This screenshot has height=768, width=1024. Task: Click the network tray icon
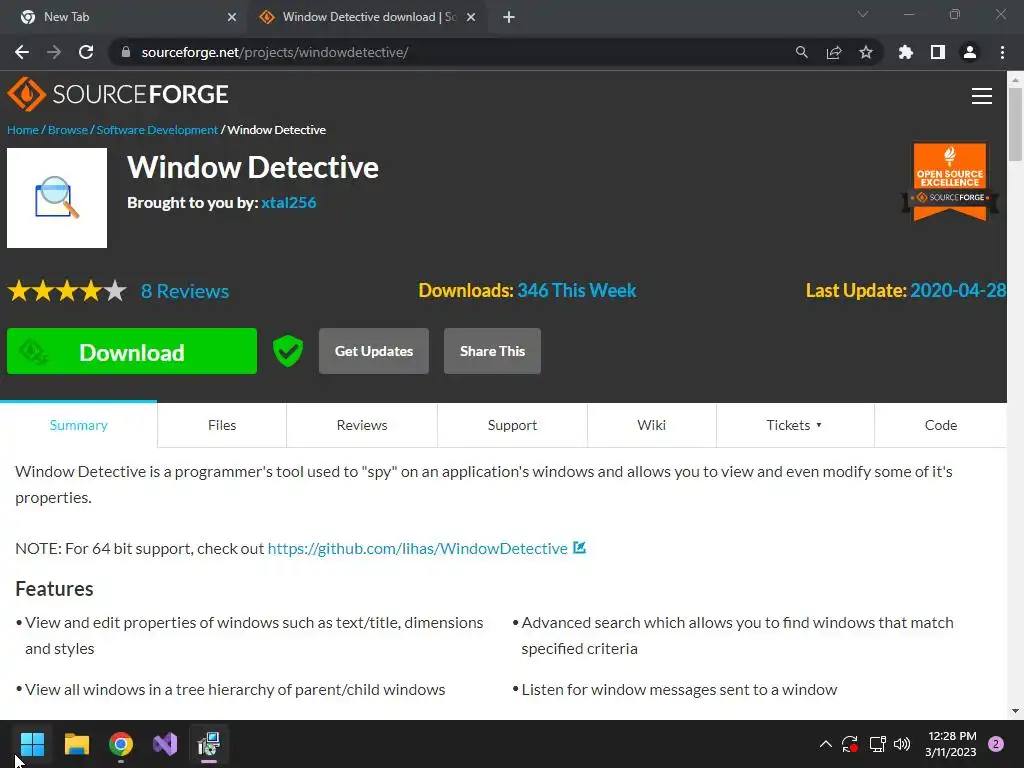(x=877, y=744)
